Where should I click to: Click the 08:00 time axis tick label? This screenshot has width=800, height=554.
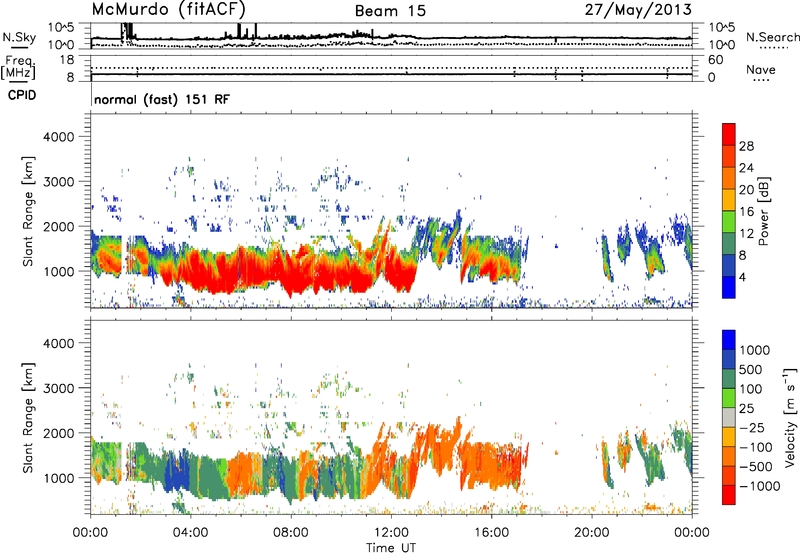[291, 533]
